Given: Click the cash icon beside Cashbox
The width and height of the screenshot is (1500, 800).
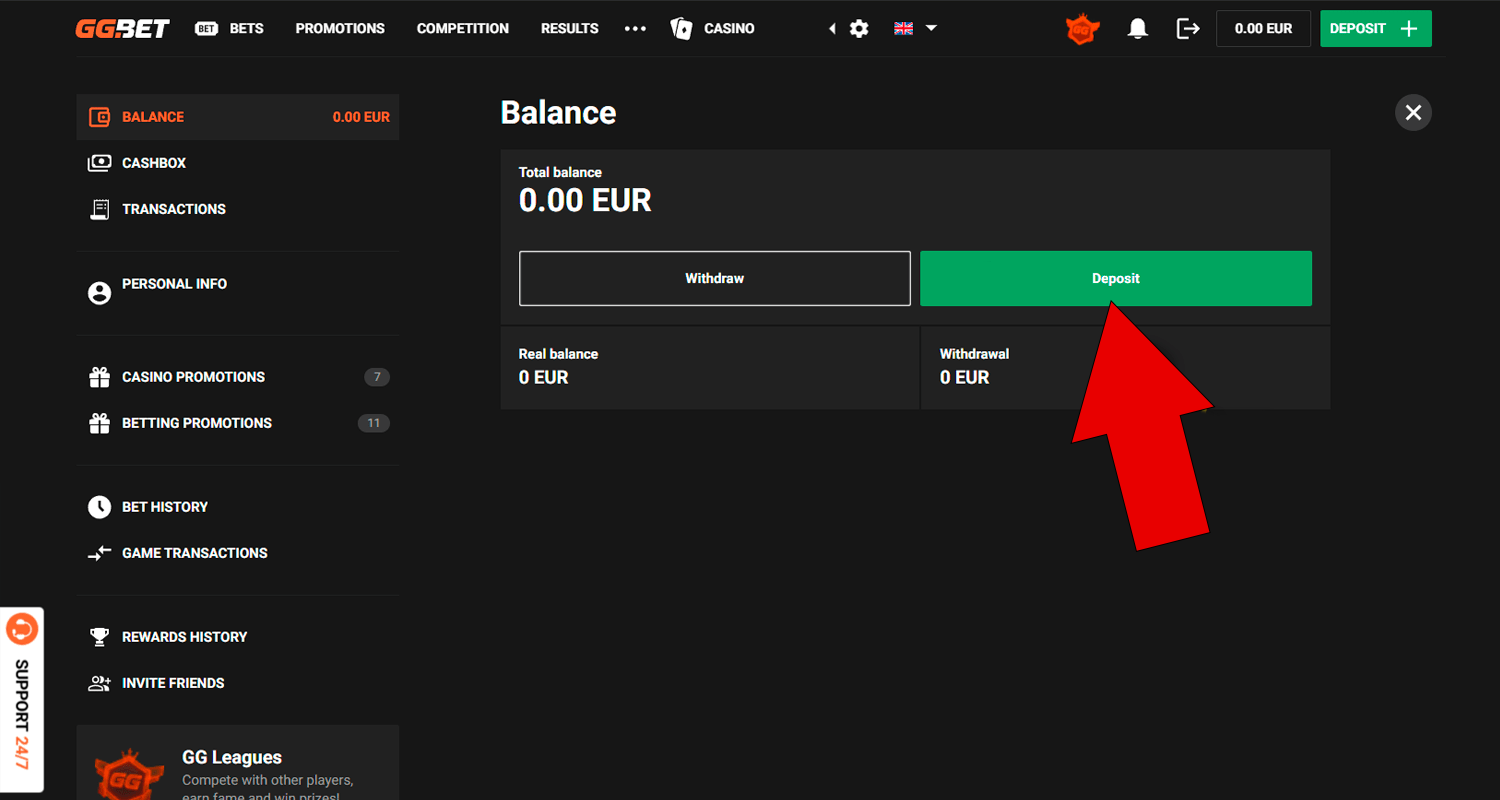Looking at the screenshot, I should point(99,163).
